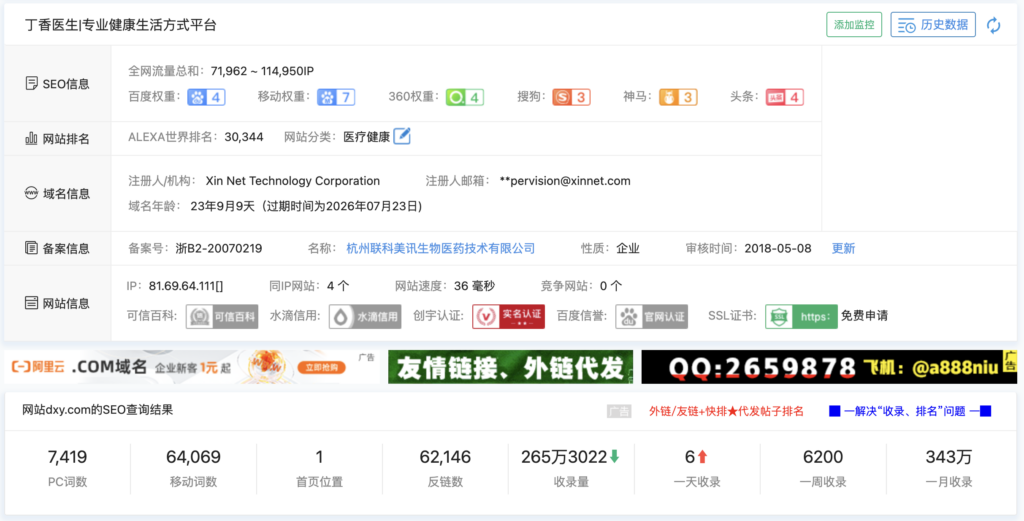Click PC词数 value 7,419

pyautogui.click(x=67, y=457)
